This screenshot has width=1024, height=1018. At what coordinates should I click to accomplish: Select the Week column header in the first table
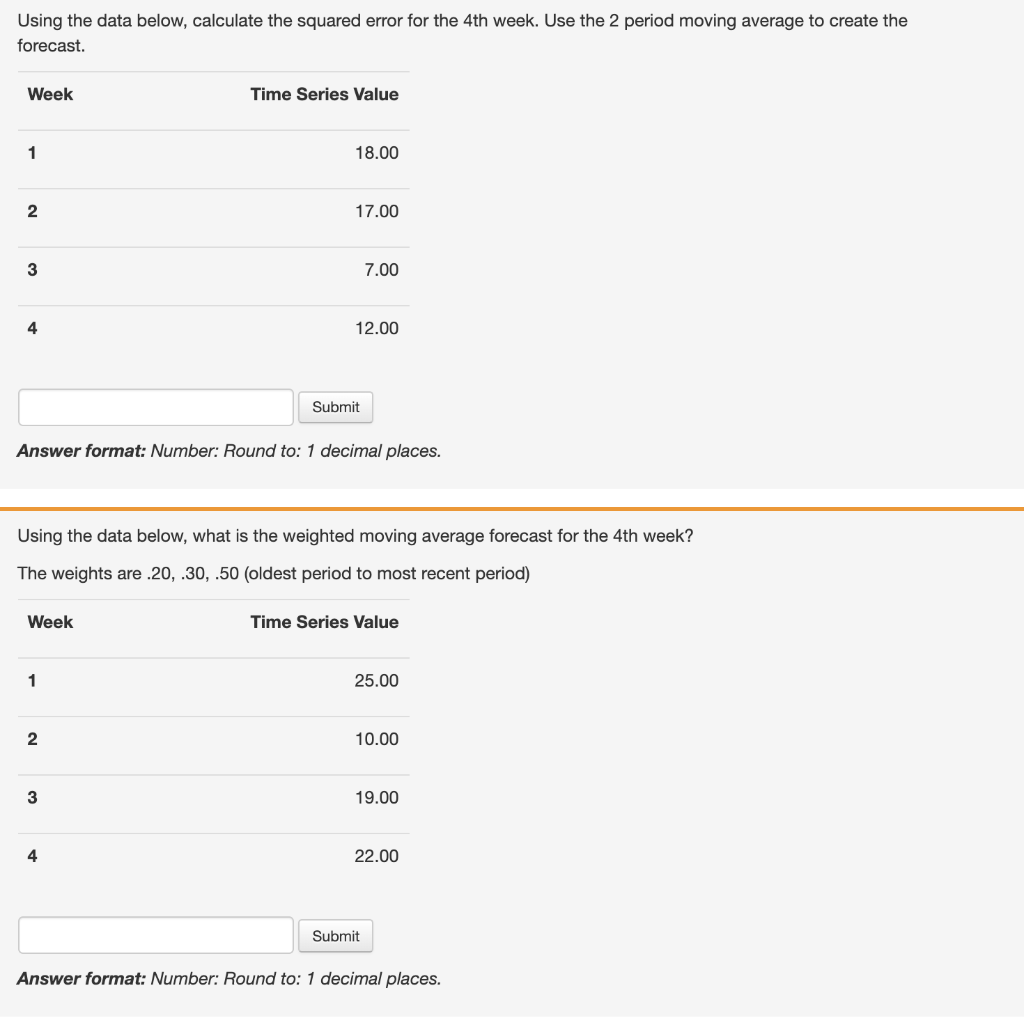pos(50,94)
